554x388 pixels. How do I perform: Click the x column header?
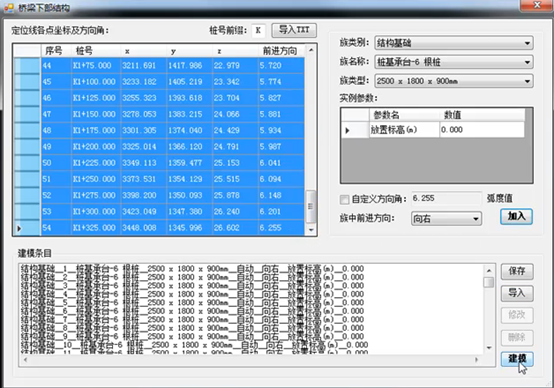[143, 51]
